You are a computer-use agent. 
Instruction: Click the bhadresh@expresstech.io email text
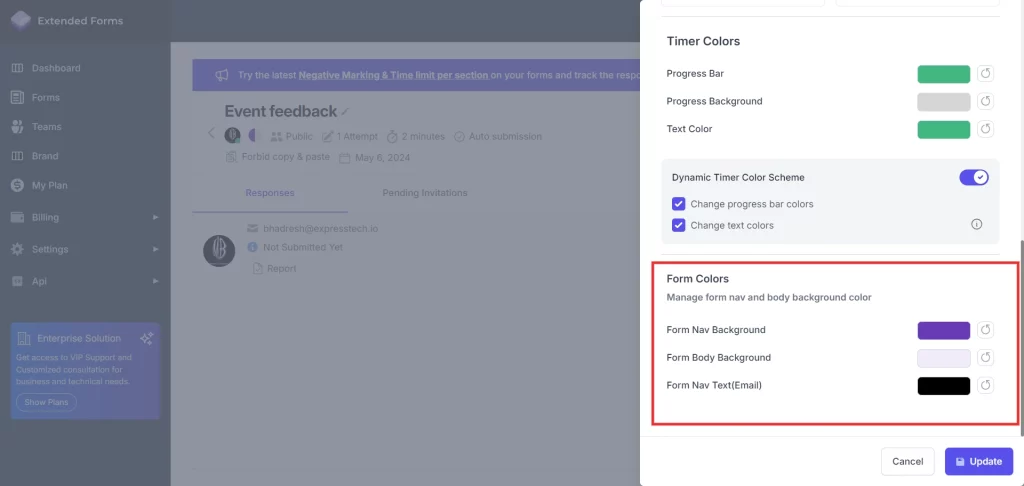coord(320,229)
